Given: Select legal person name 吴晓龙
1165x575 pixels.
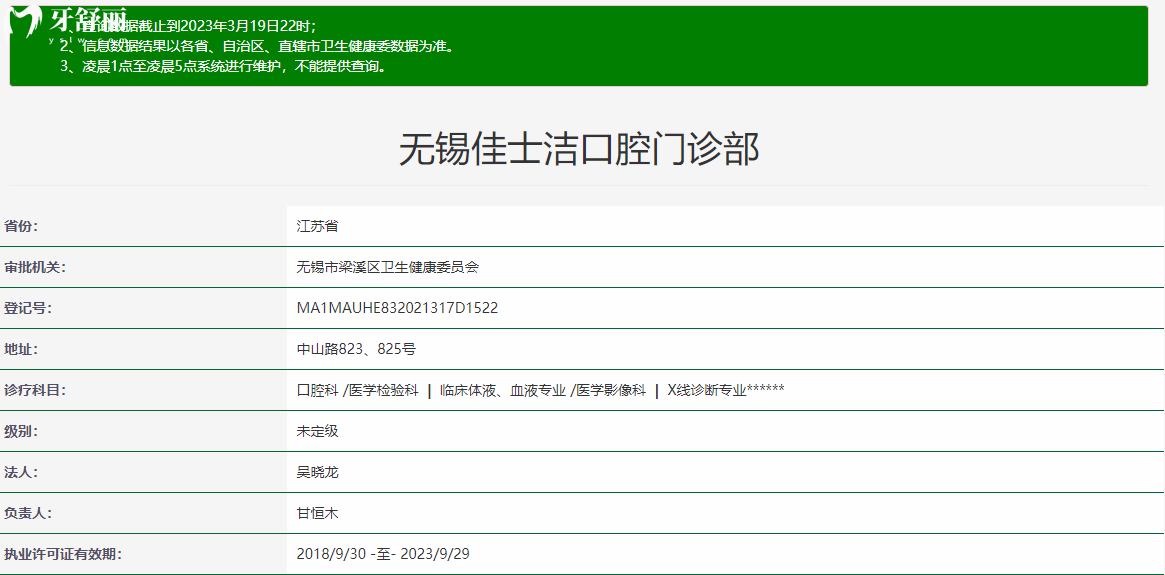Looking at the screenshot, I should pos(317,472).
